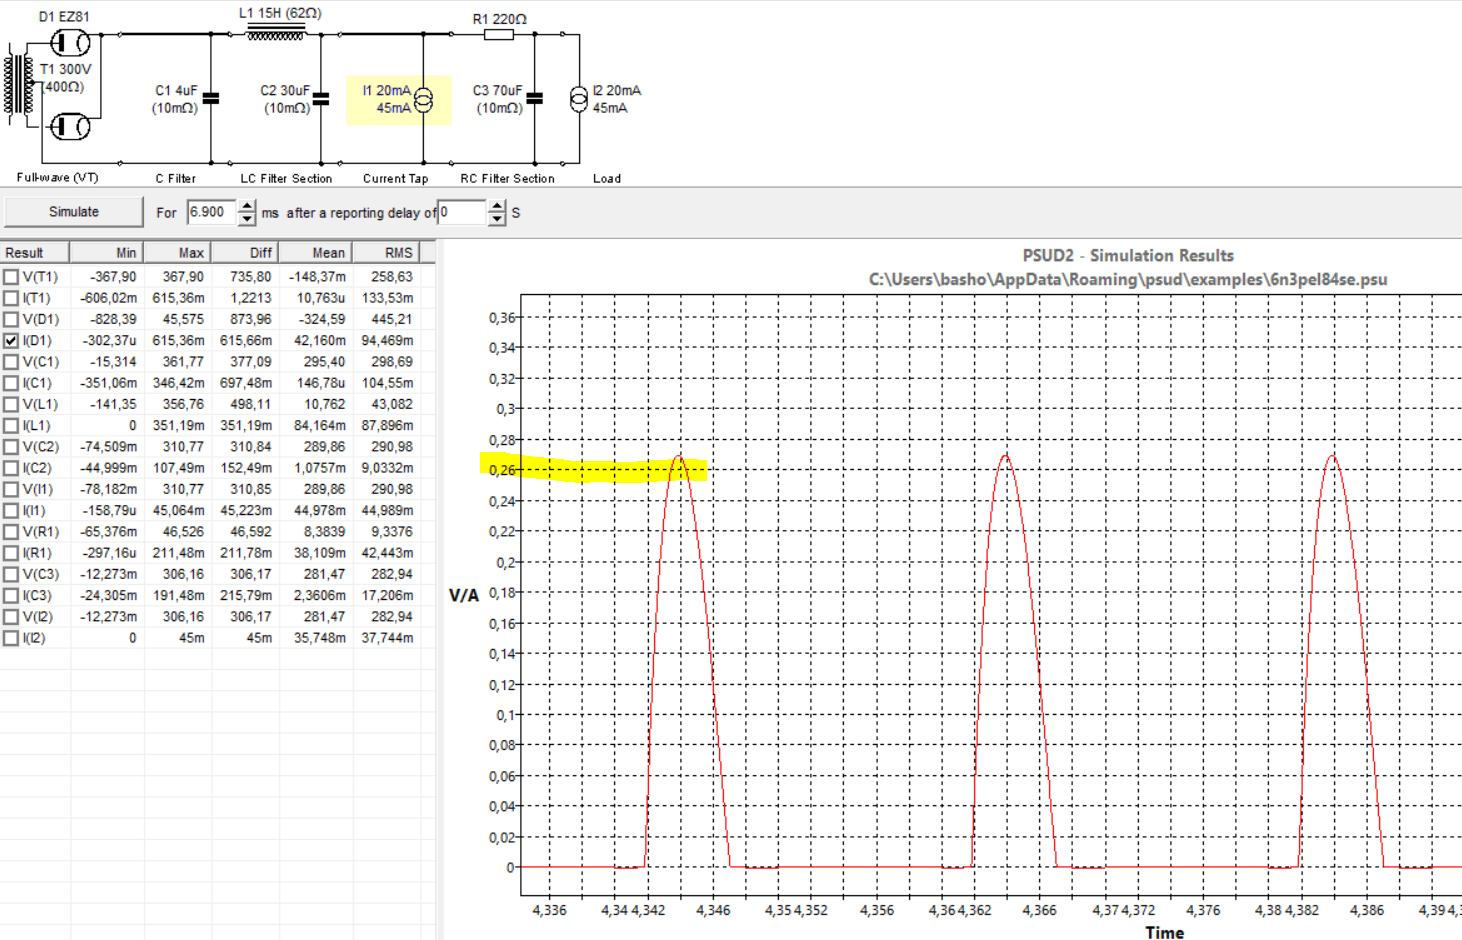1462x940 pixels.
Task: Select the I2 load current source symbol
Action: pos(578,99)
